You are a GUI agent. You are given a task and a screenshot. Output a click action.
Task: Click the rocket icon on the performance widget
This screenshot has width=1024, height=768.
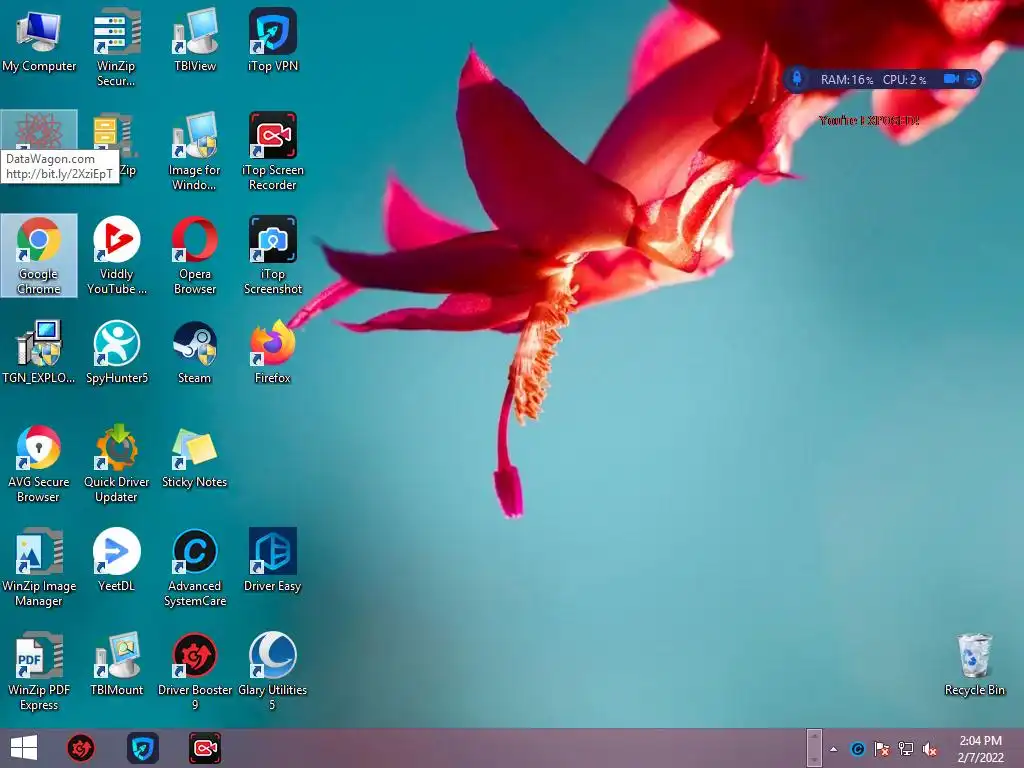[797, 78]
